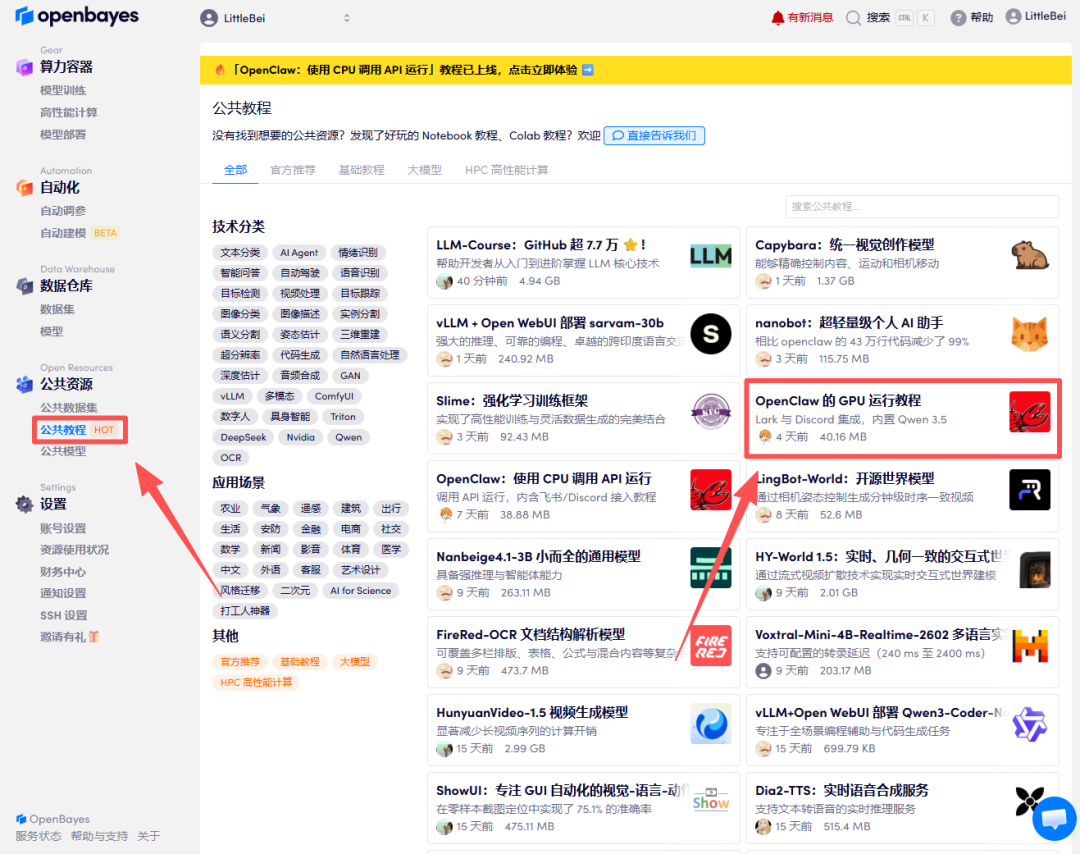Click the yellow OpenClaw announcement banner text

[x=405, y=70]
